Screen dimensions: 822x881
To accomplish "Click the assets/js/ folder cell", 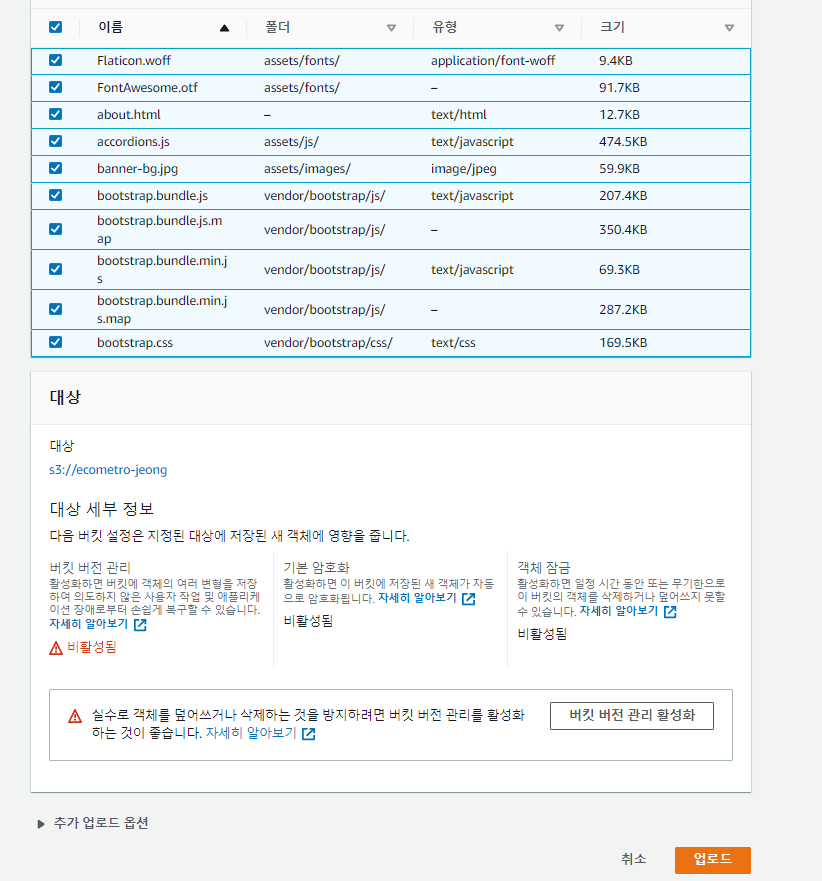I will pos(291,142).
